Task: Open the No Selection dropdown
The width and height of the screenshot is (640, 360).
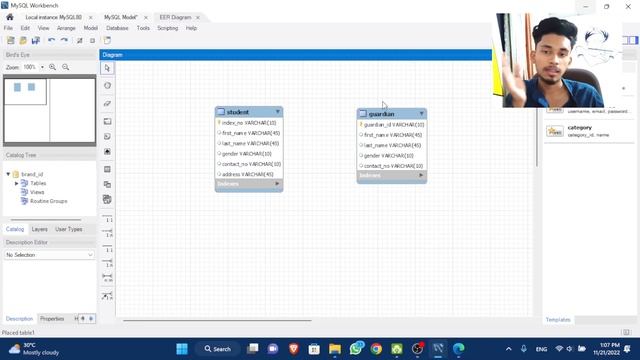Action: [49, 255]
